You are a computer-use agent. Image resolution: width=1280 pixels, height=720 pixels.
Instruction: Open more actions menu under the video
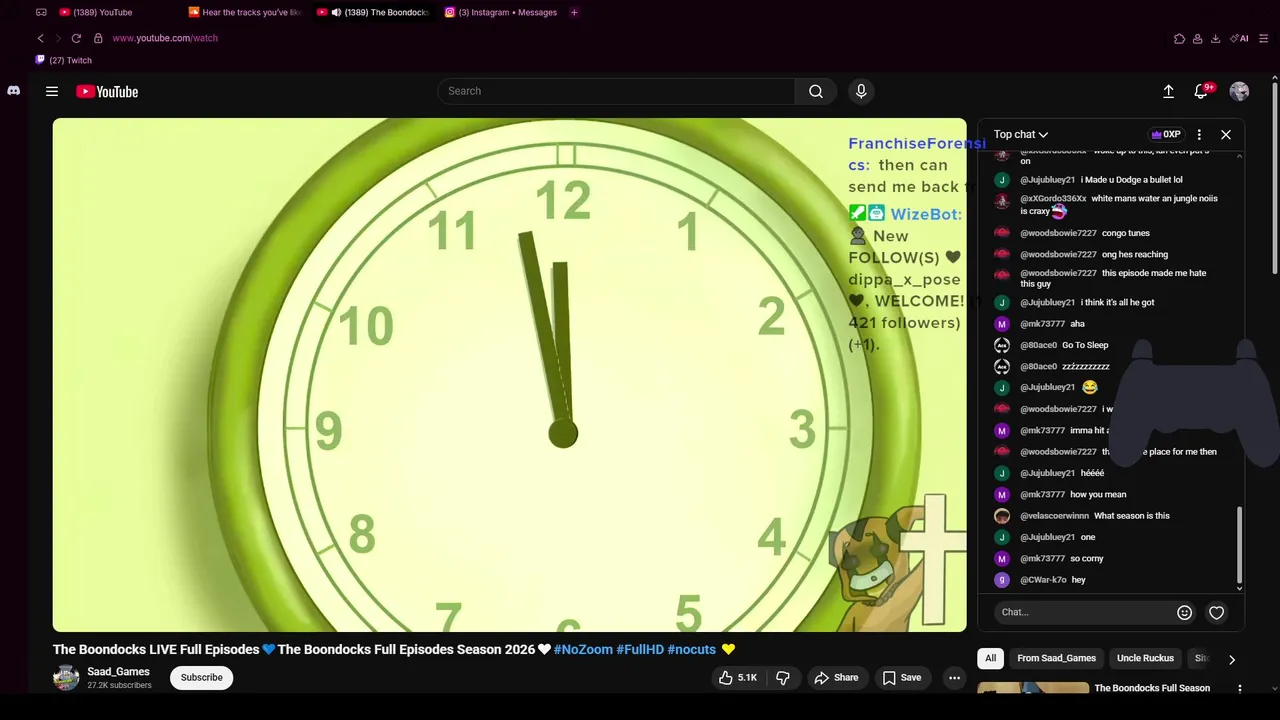[x=954, y=678]
